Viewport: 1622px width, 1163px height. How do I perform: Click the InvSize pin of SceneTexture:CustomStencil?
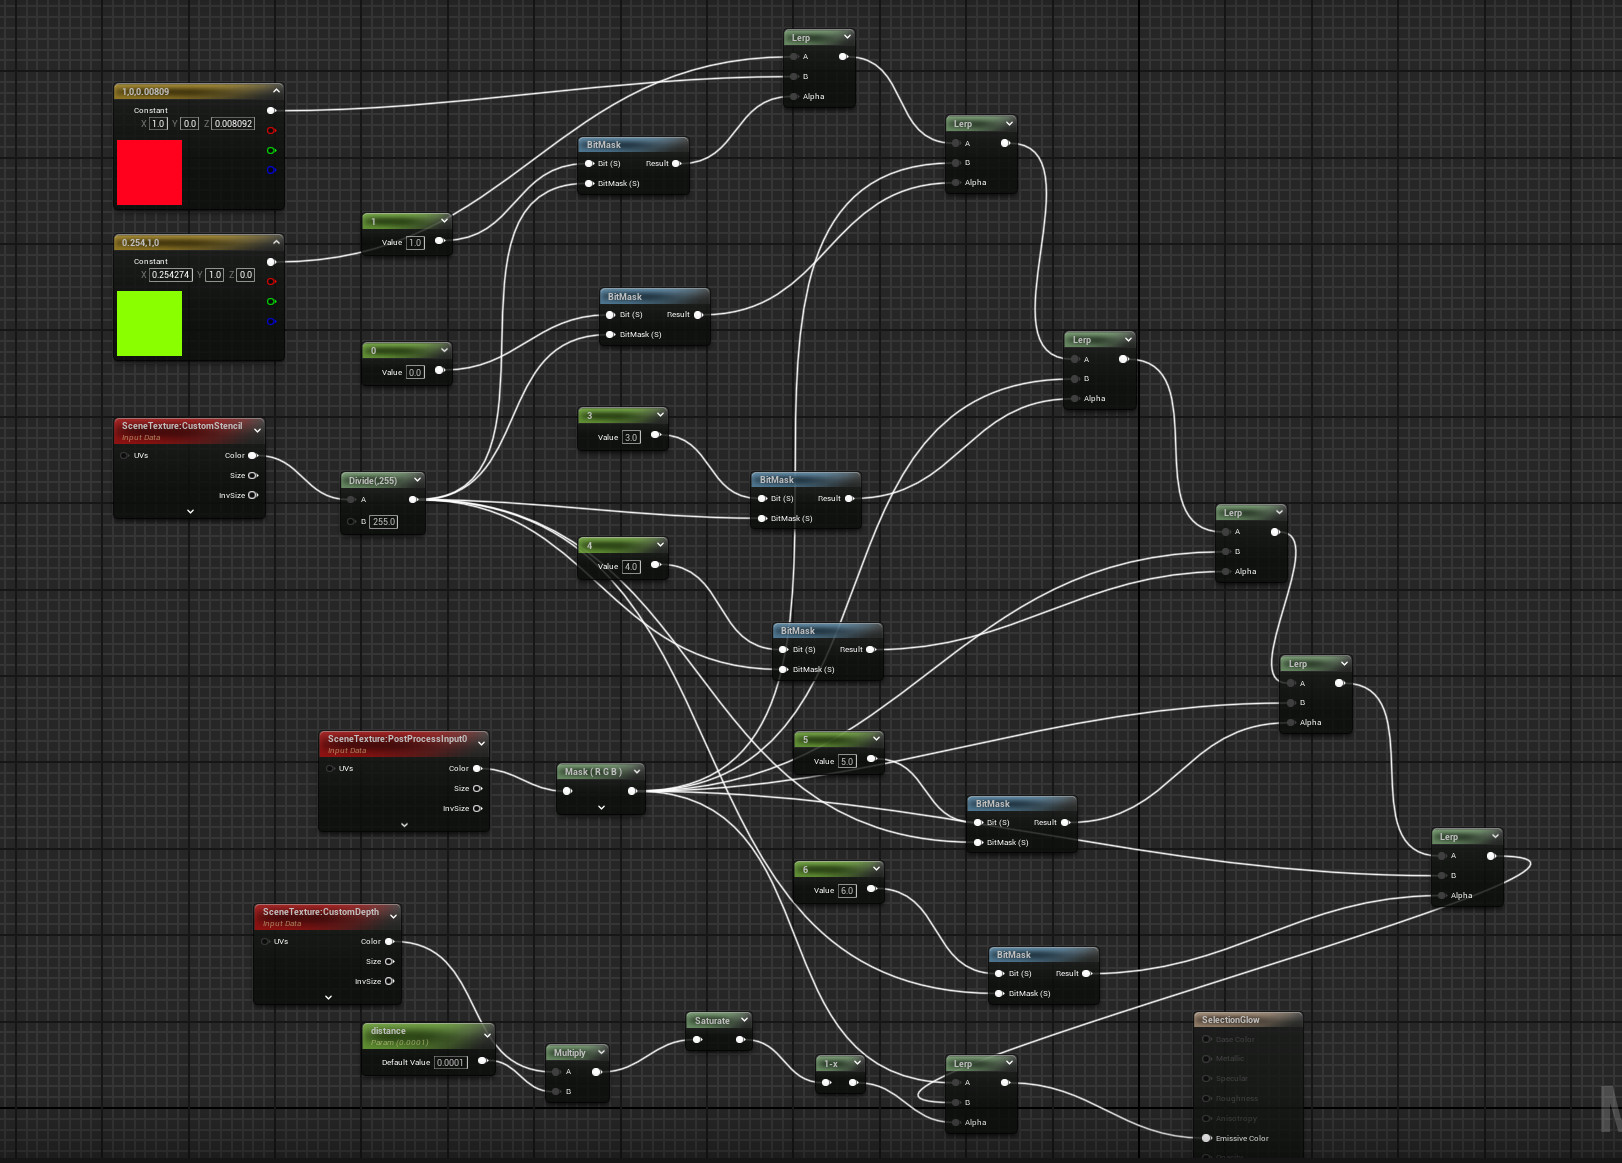click(253, 496)
